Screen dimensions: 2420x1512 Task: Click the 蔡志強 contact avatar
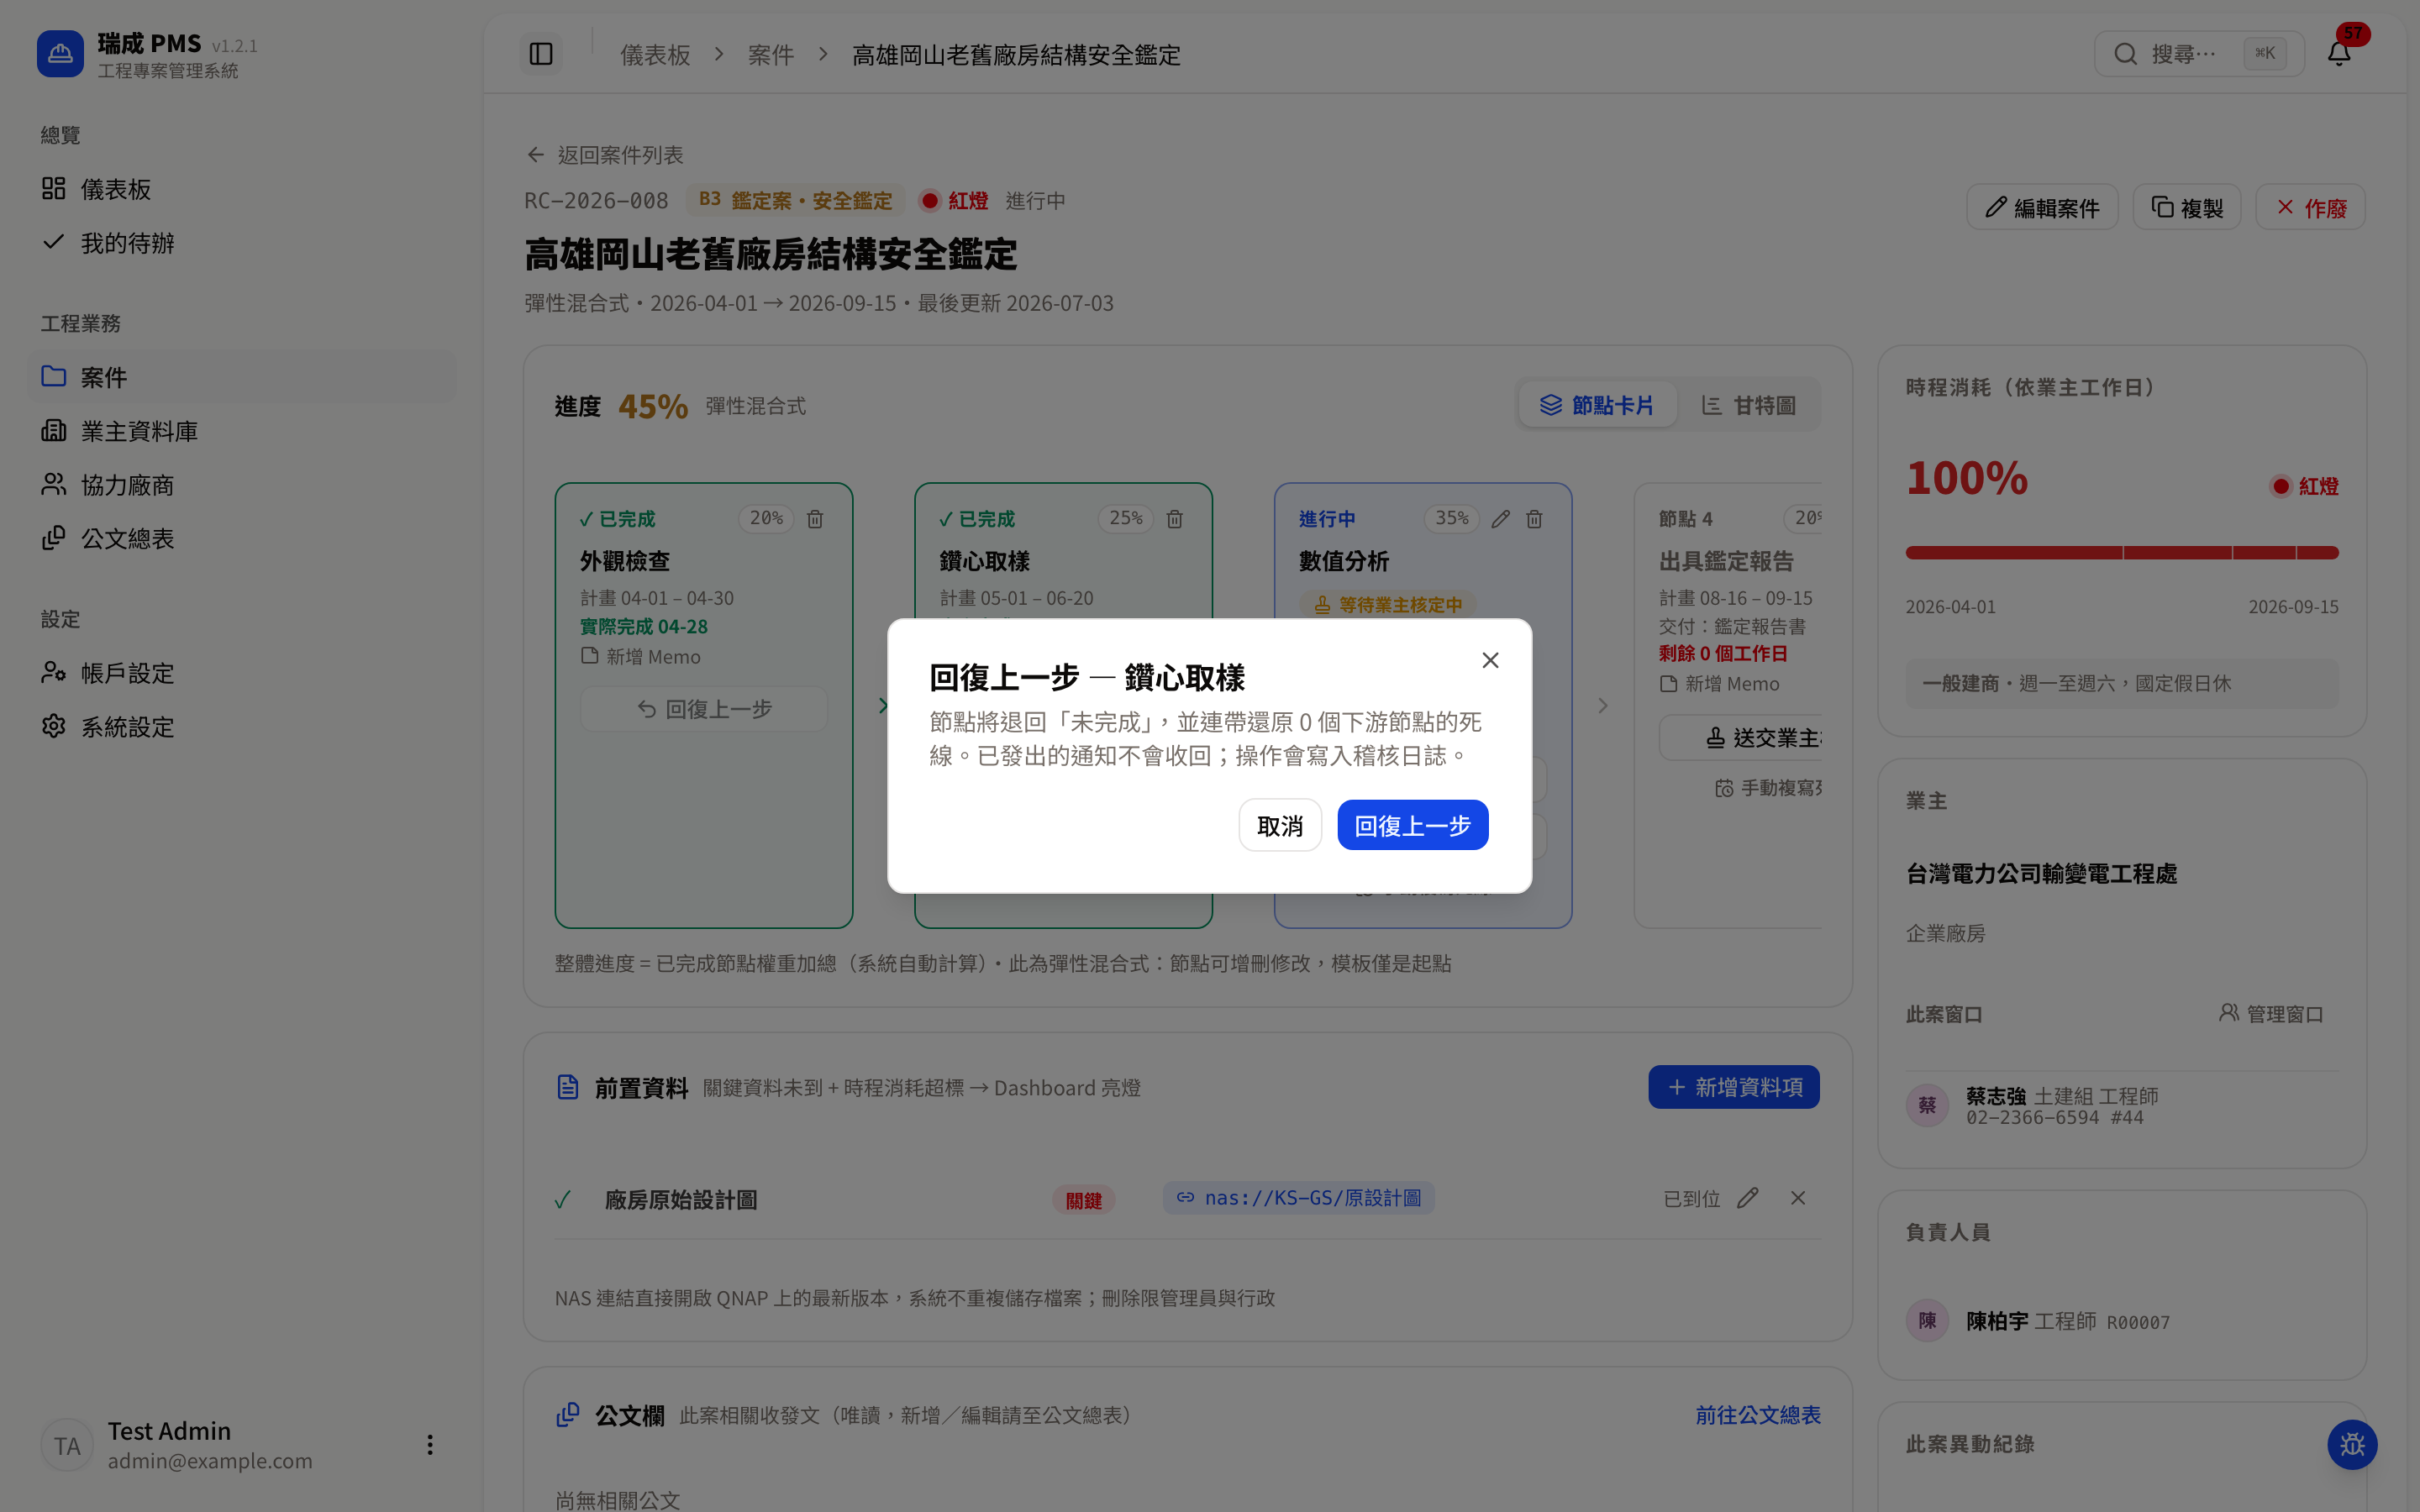coord(1927,1106)
